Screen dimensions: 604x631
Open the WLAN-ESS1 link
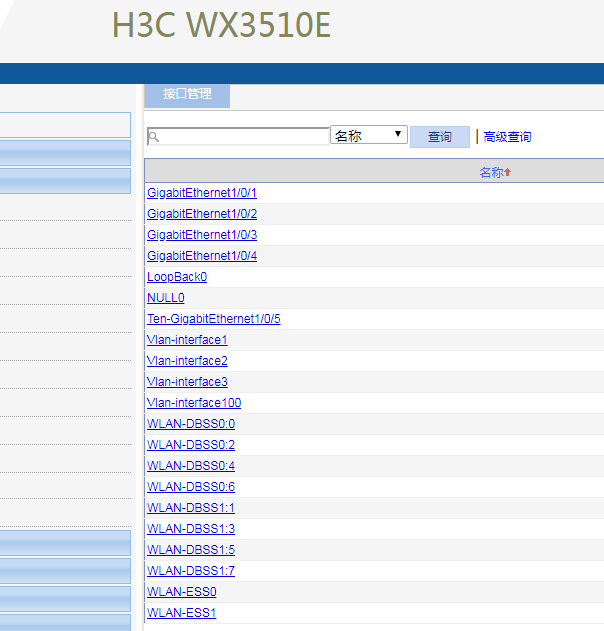pos(181,612)
